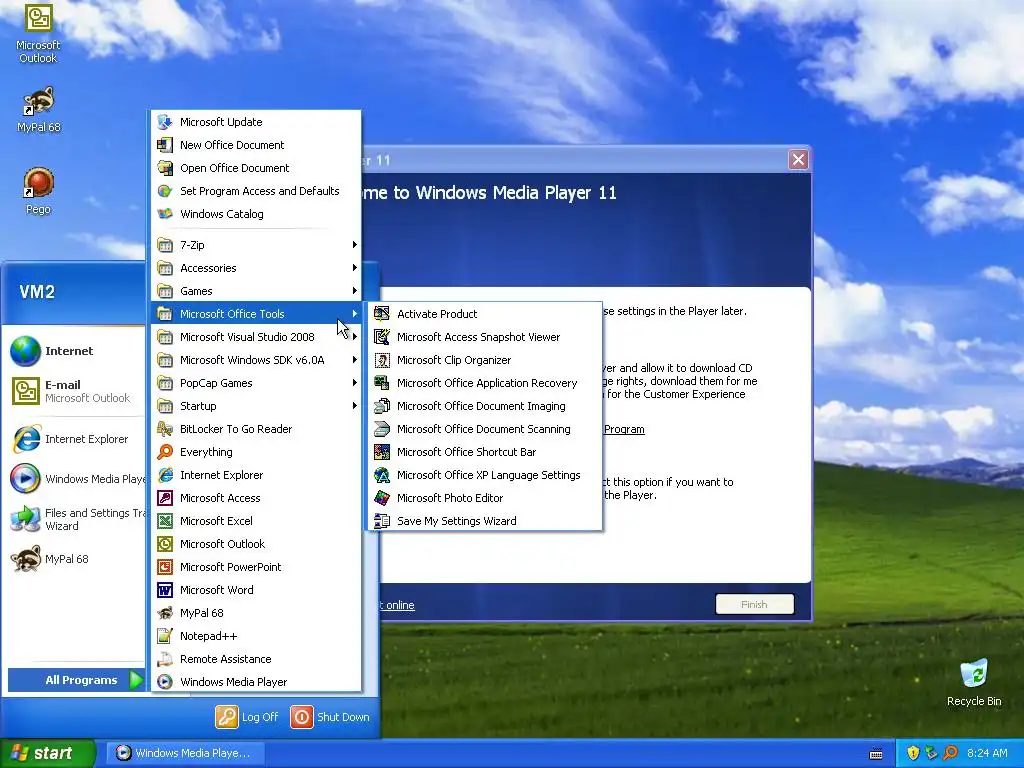1024x768 pixels.
Task: Open Microsoft Access Snapshot Viewer
Action: click(485, 337)
